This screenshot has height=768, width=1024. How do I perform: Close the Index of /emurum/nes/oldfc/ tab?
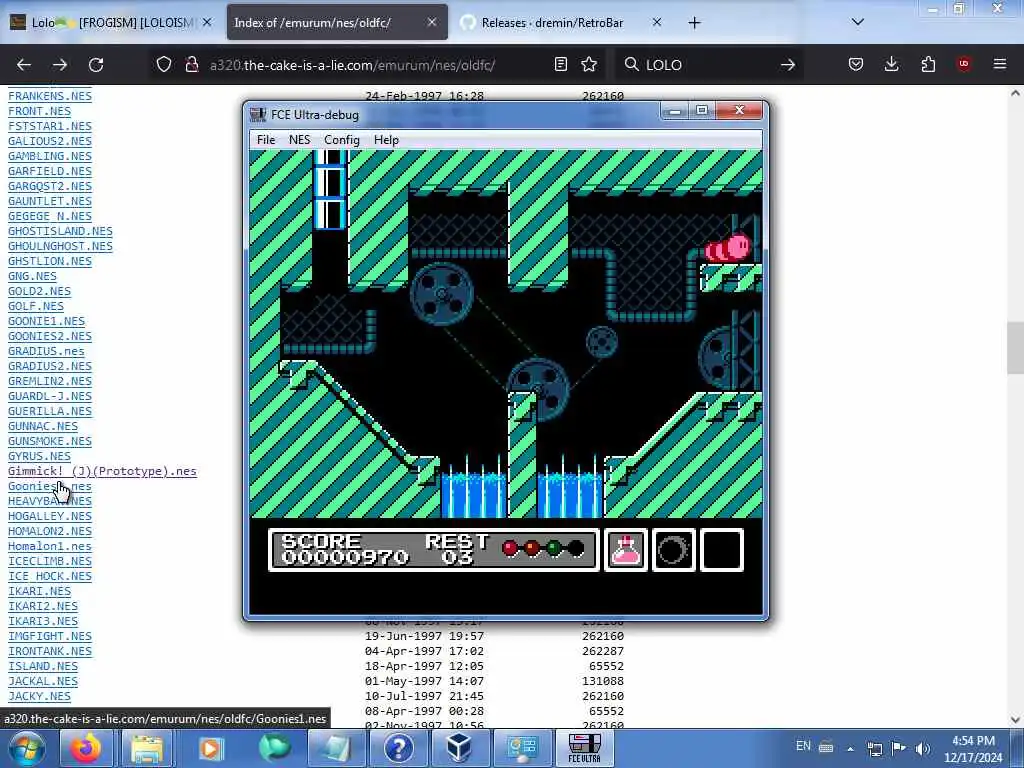[x=432, y=22]
